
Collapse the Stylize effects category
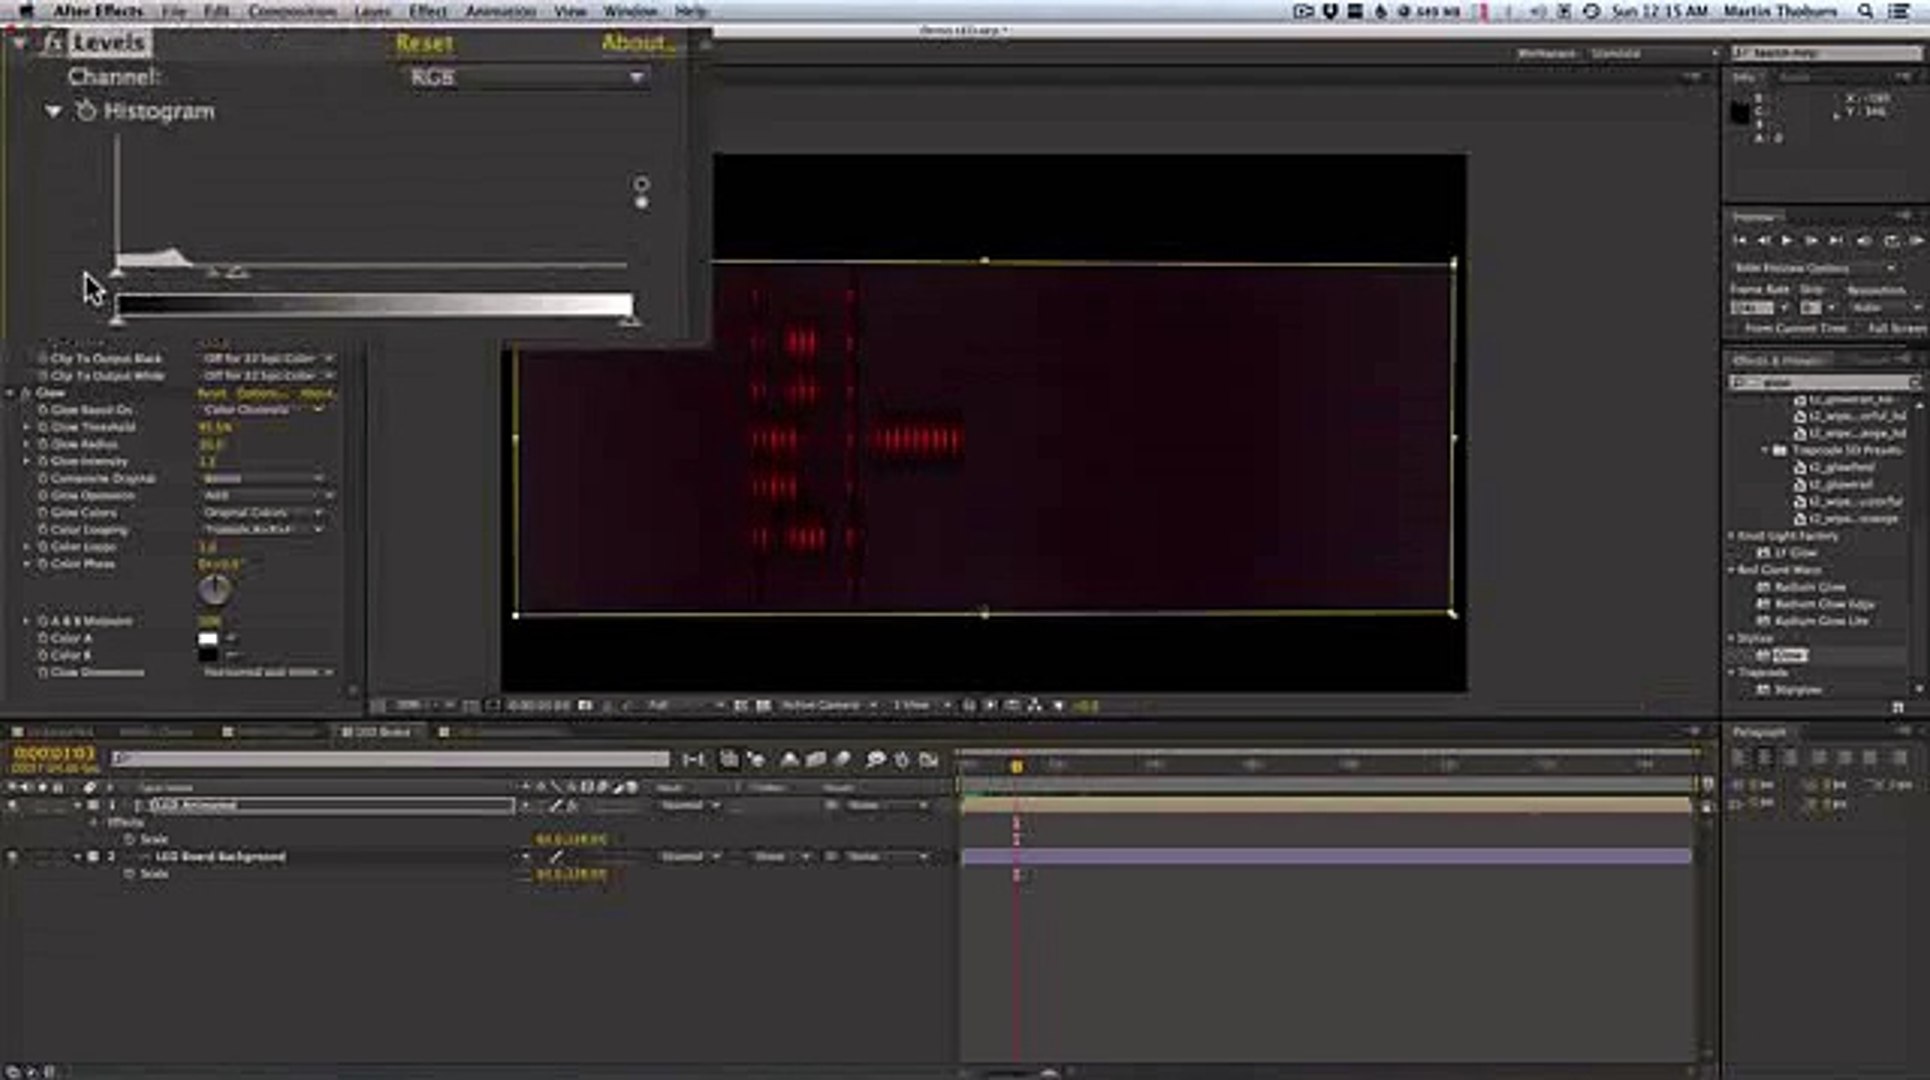pyautogui.click(x=1732, y=638)
